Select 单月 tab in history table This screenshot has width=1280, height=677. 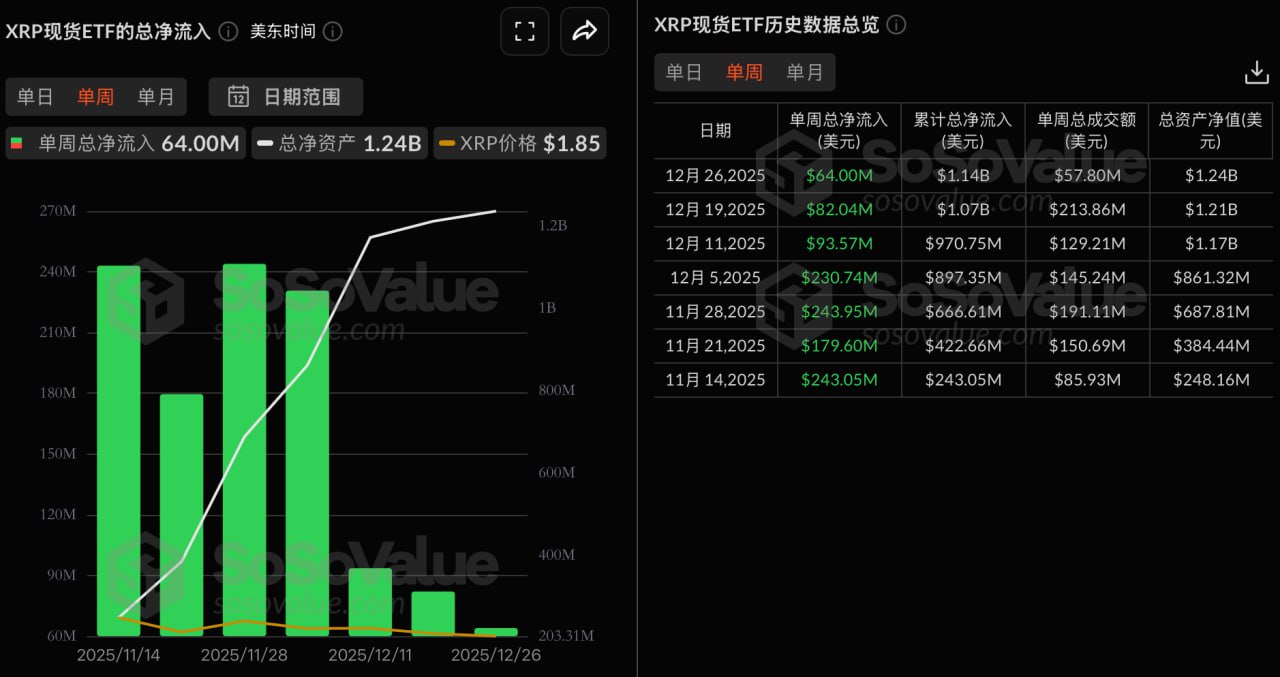[804, 72]
